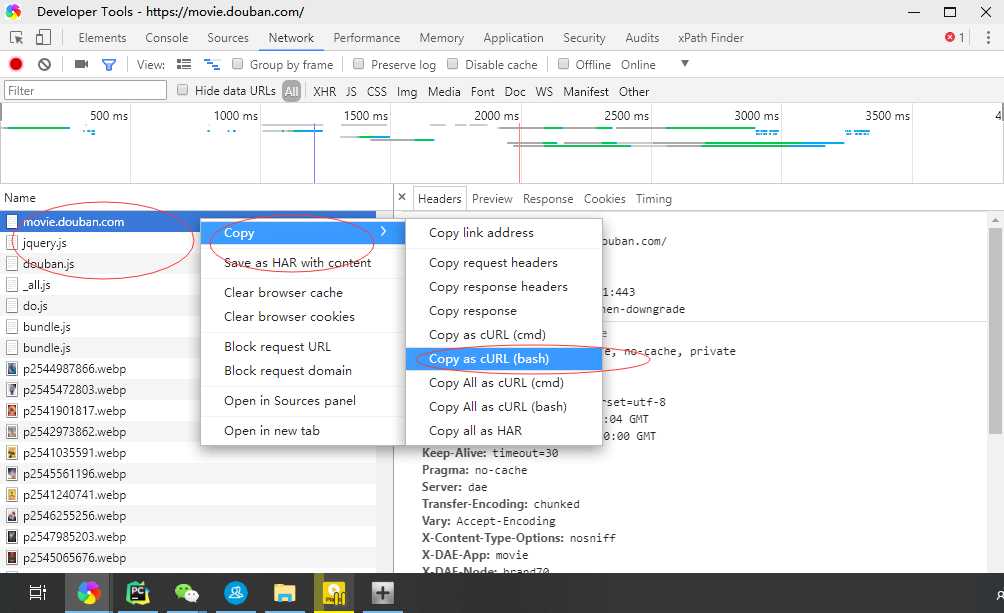The width and height of the screenshot is (1004, 613).
Task: Open the red error count indicator
Action: [955, 37]
